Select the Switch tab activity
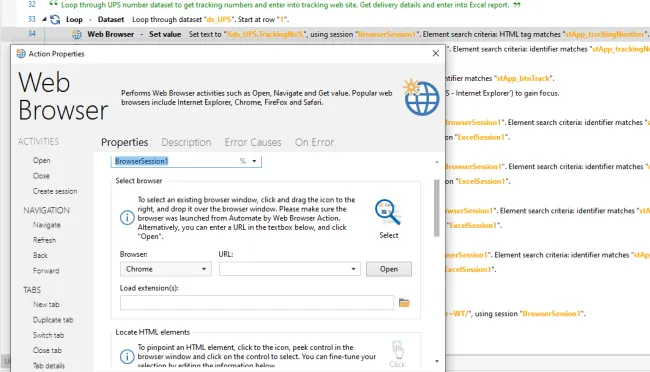The height and width of the screenshot is (372, 650). [x=48, y=335]
